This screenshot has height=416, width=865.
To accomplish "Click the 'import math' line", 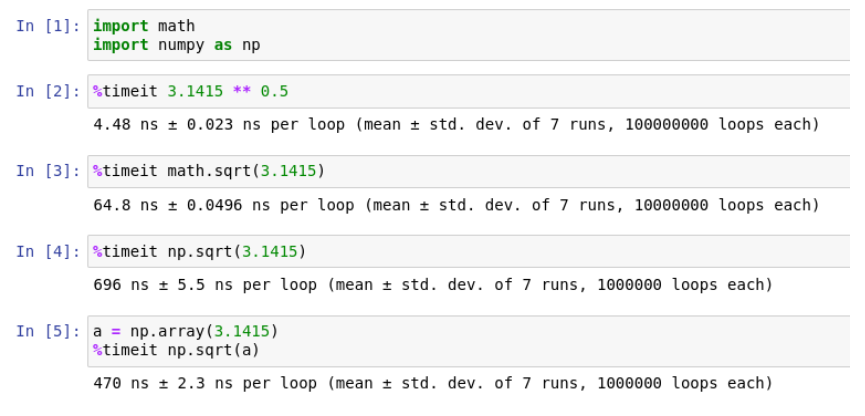I will pyautogui.click(x=144, y=26).
